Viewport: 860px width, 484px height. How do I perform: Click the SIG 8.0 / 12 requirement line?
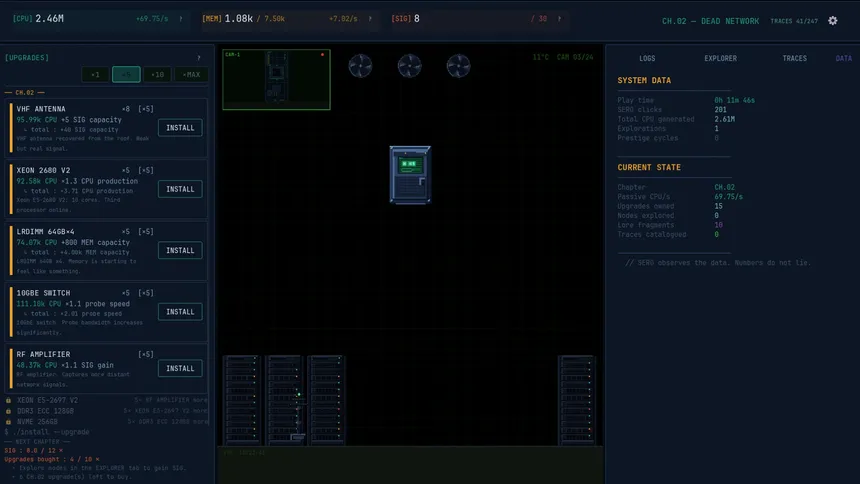coord(33,451)
